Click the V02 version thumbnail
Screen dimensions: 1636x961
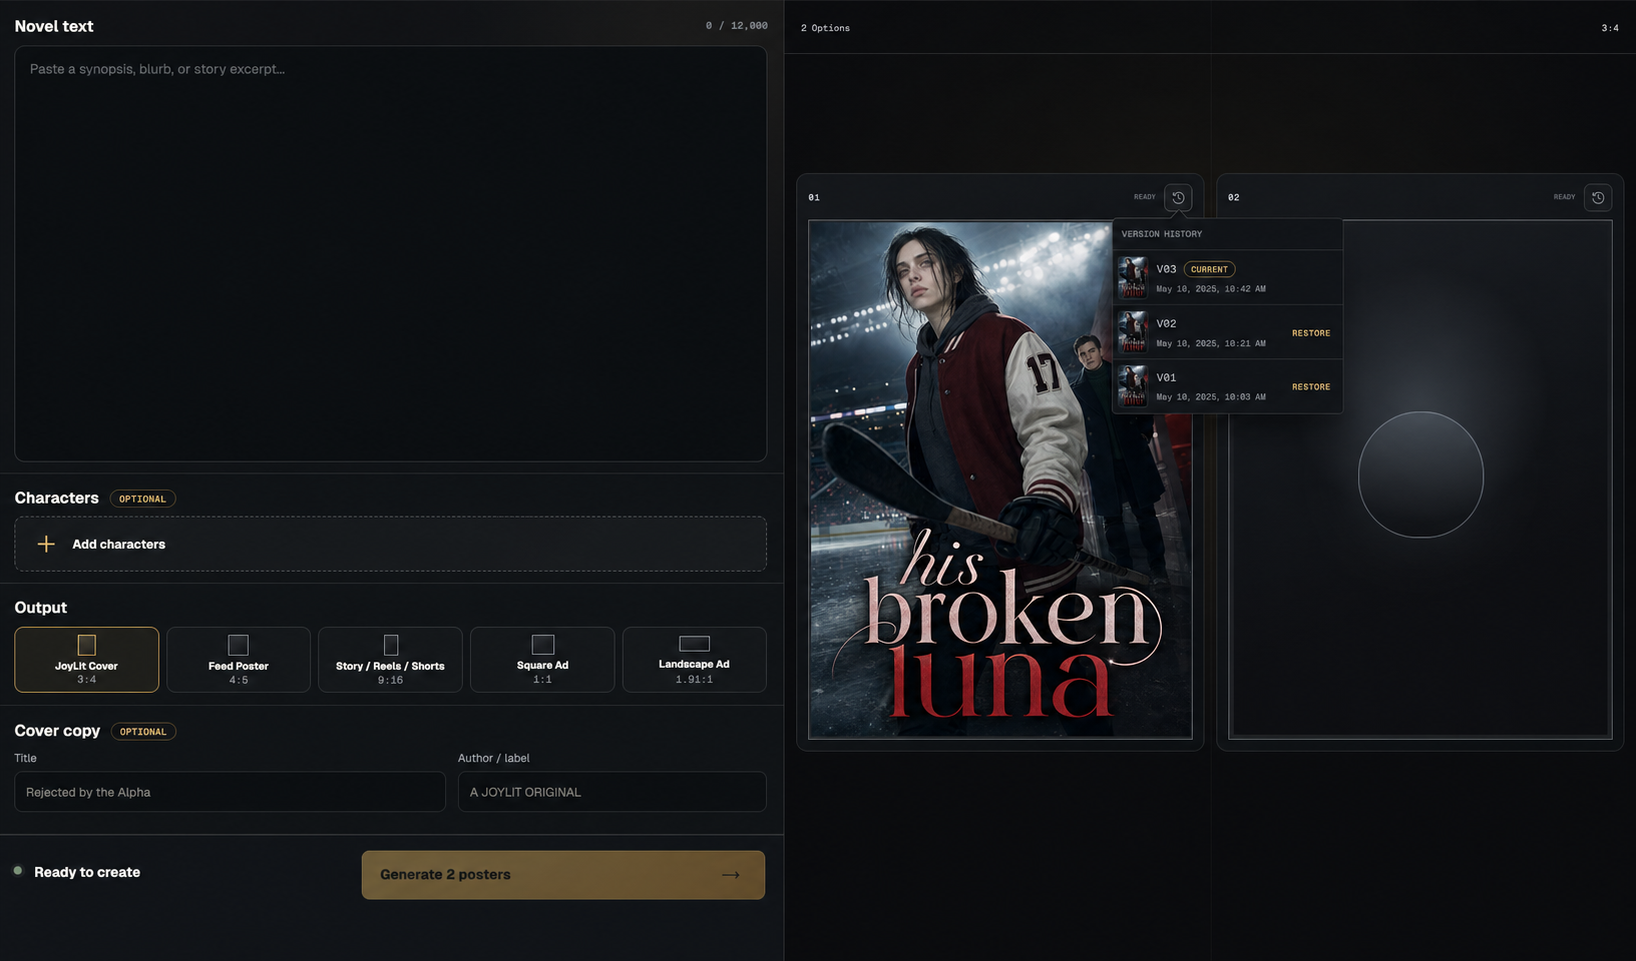[x=1133, y=332]
